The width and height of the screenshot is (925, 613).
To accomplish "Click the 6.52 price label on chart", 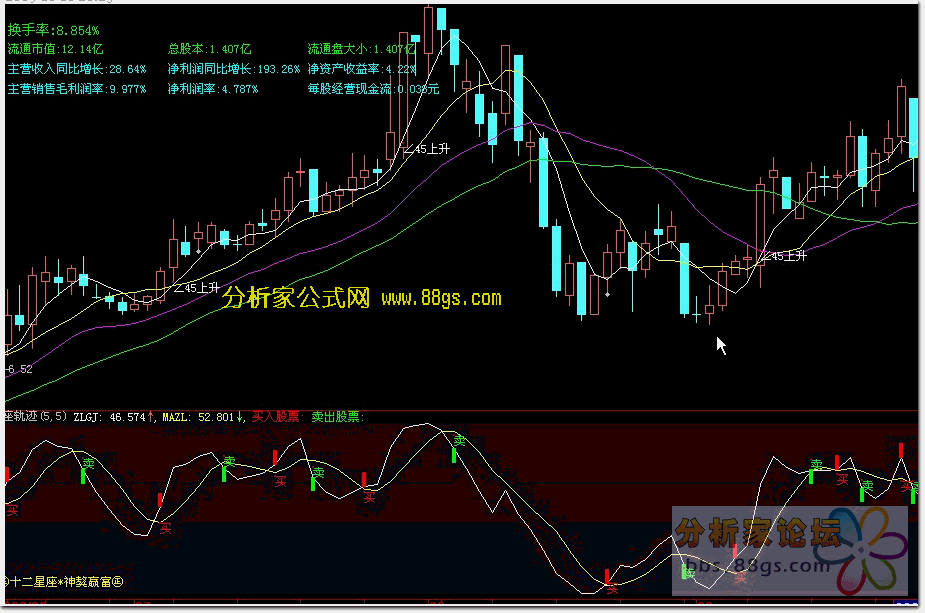I will pyautogui.click(x=19, y=369).
